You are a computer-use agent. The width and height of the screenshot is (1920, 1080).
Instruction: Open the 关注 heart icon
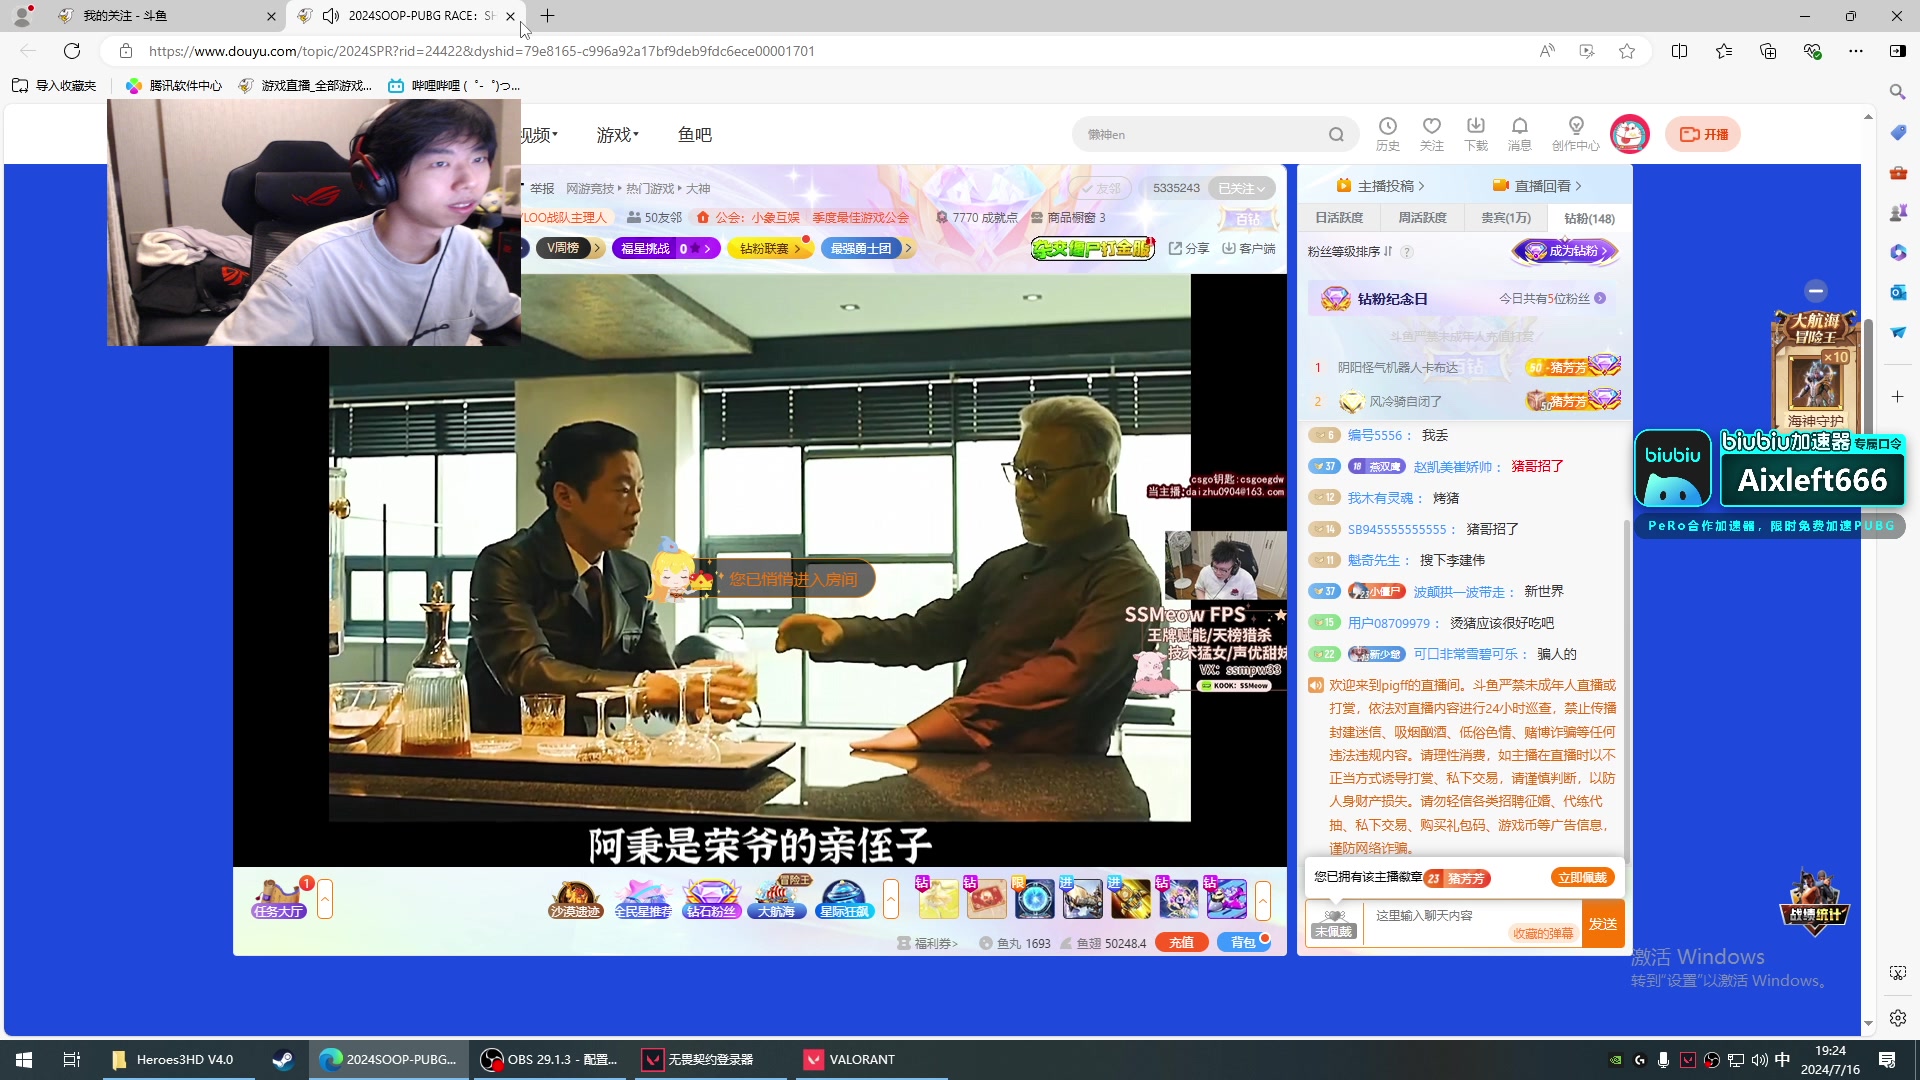tap(1432, 134)
